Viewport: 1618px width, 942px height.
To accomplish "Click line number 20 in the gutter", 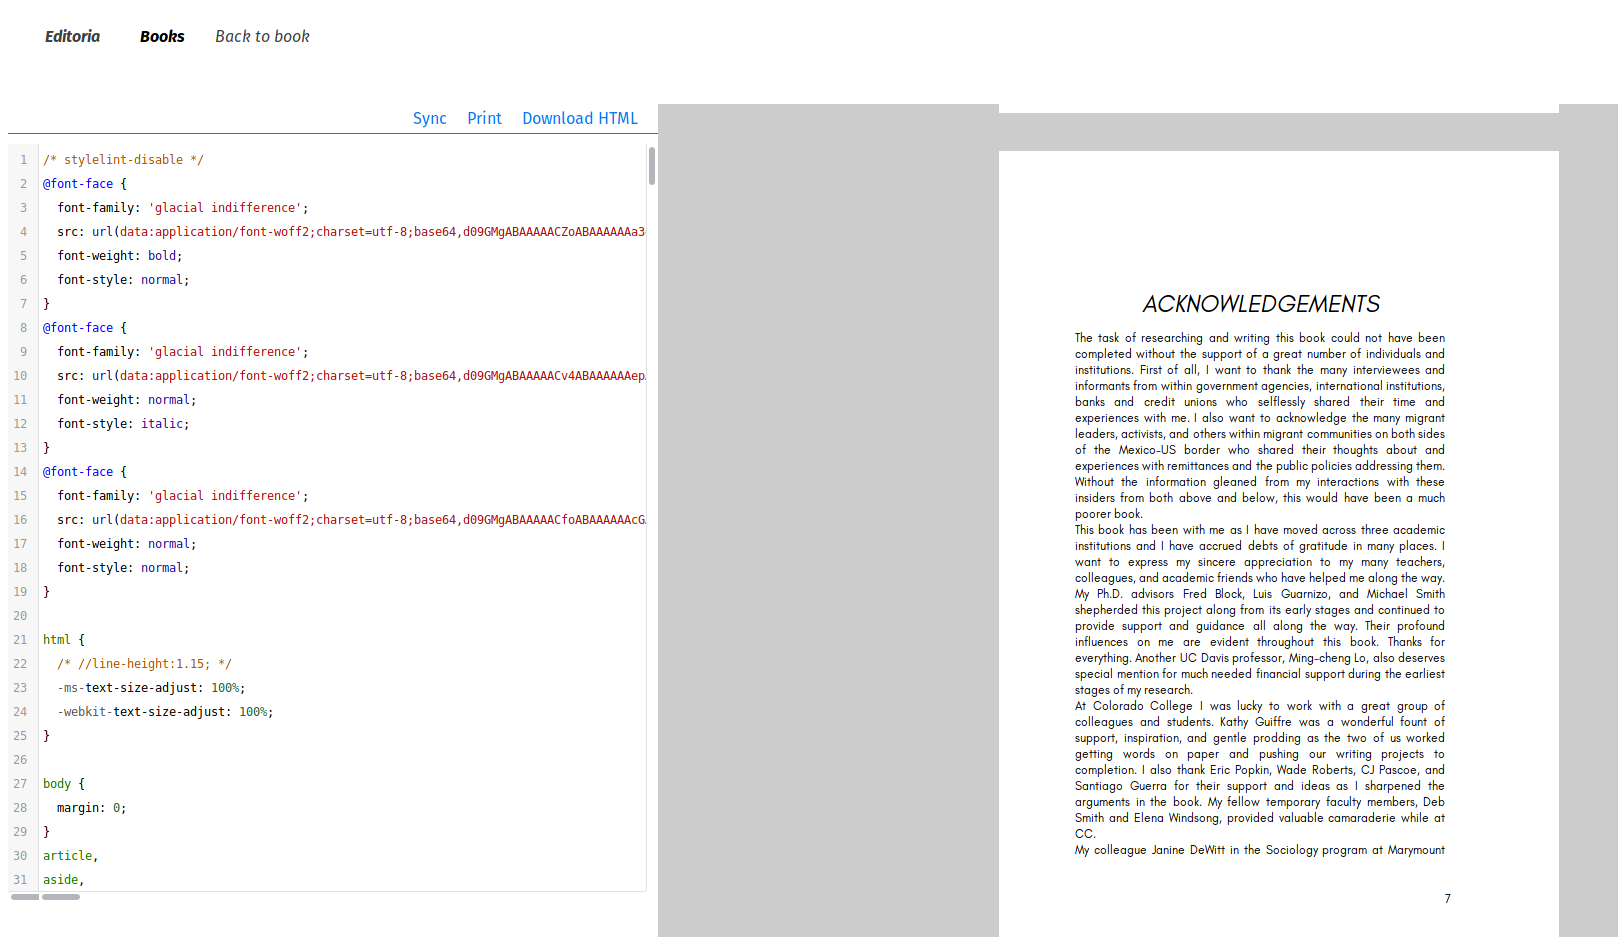I will coord(20,616).
